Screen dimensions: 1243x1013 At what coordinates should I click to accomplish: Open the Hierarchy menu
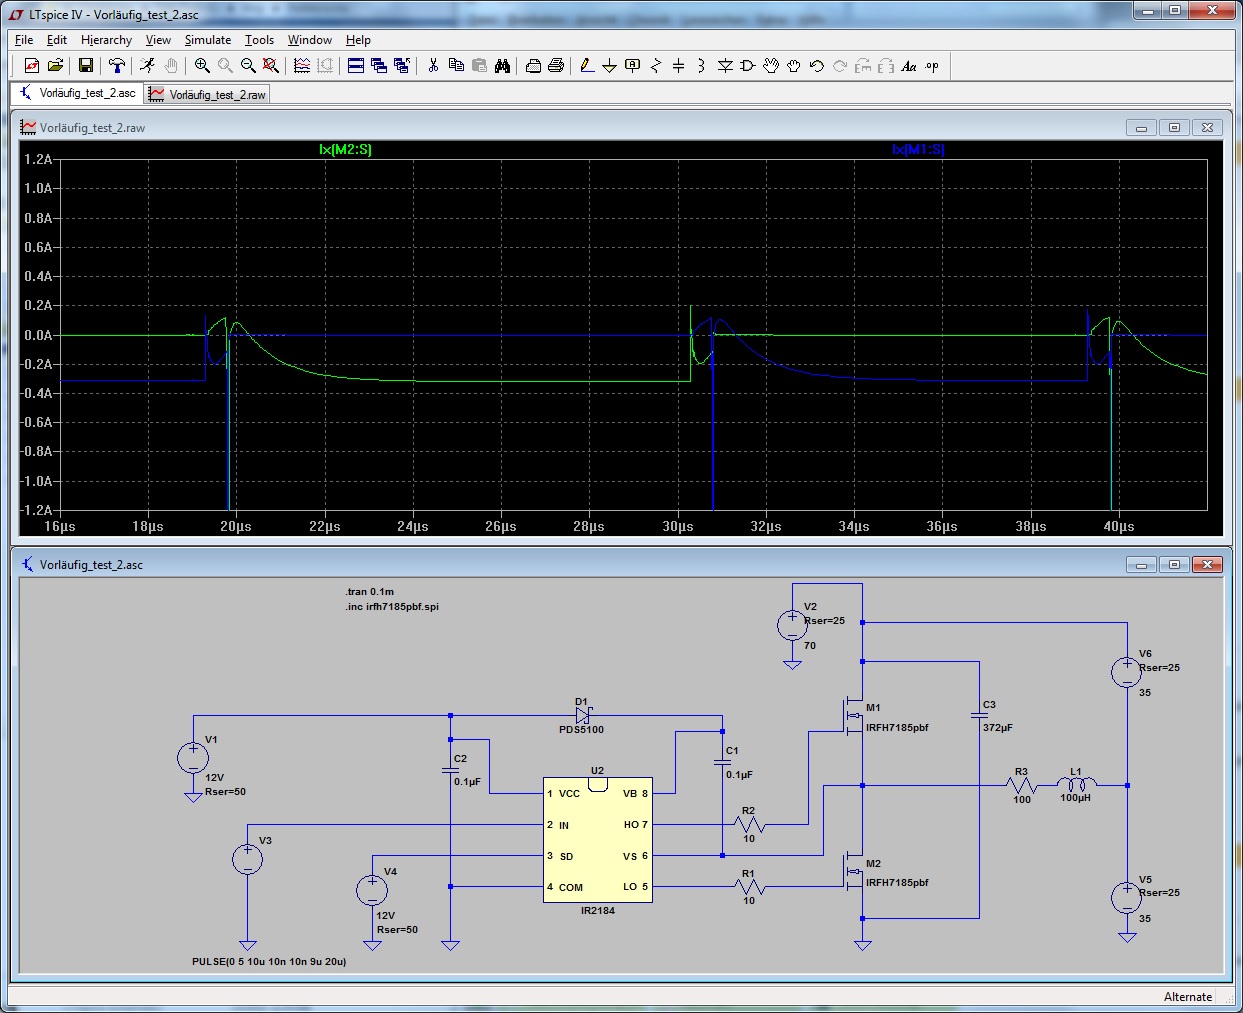(106, 40)
